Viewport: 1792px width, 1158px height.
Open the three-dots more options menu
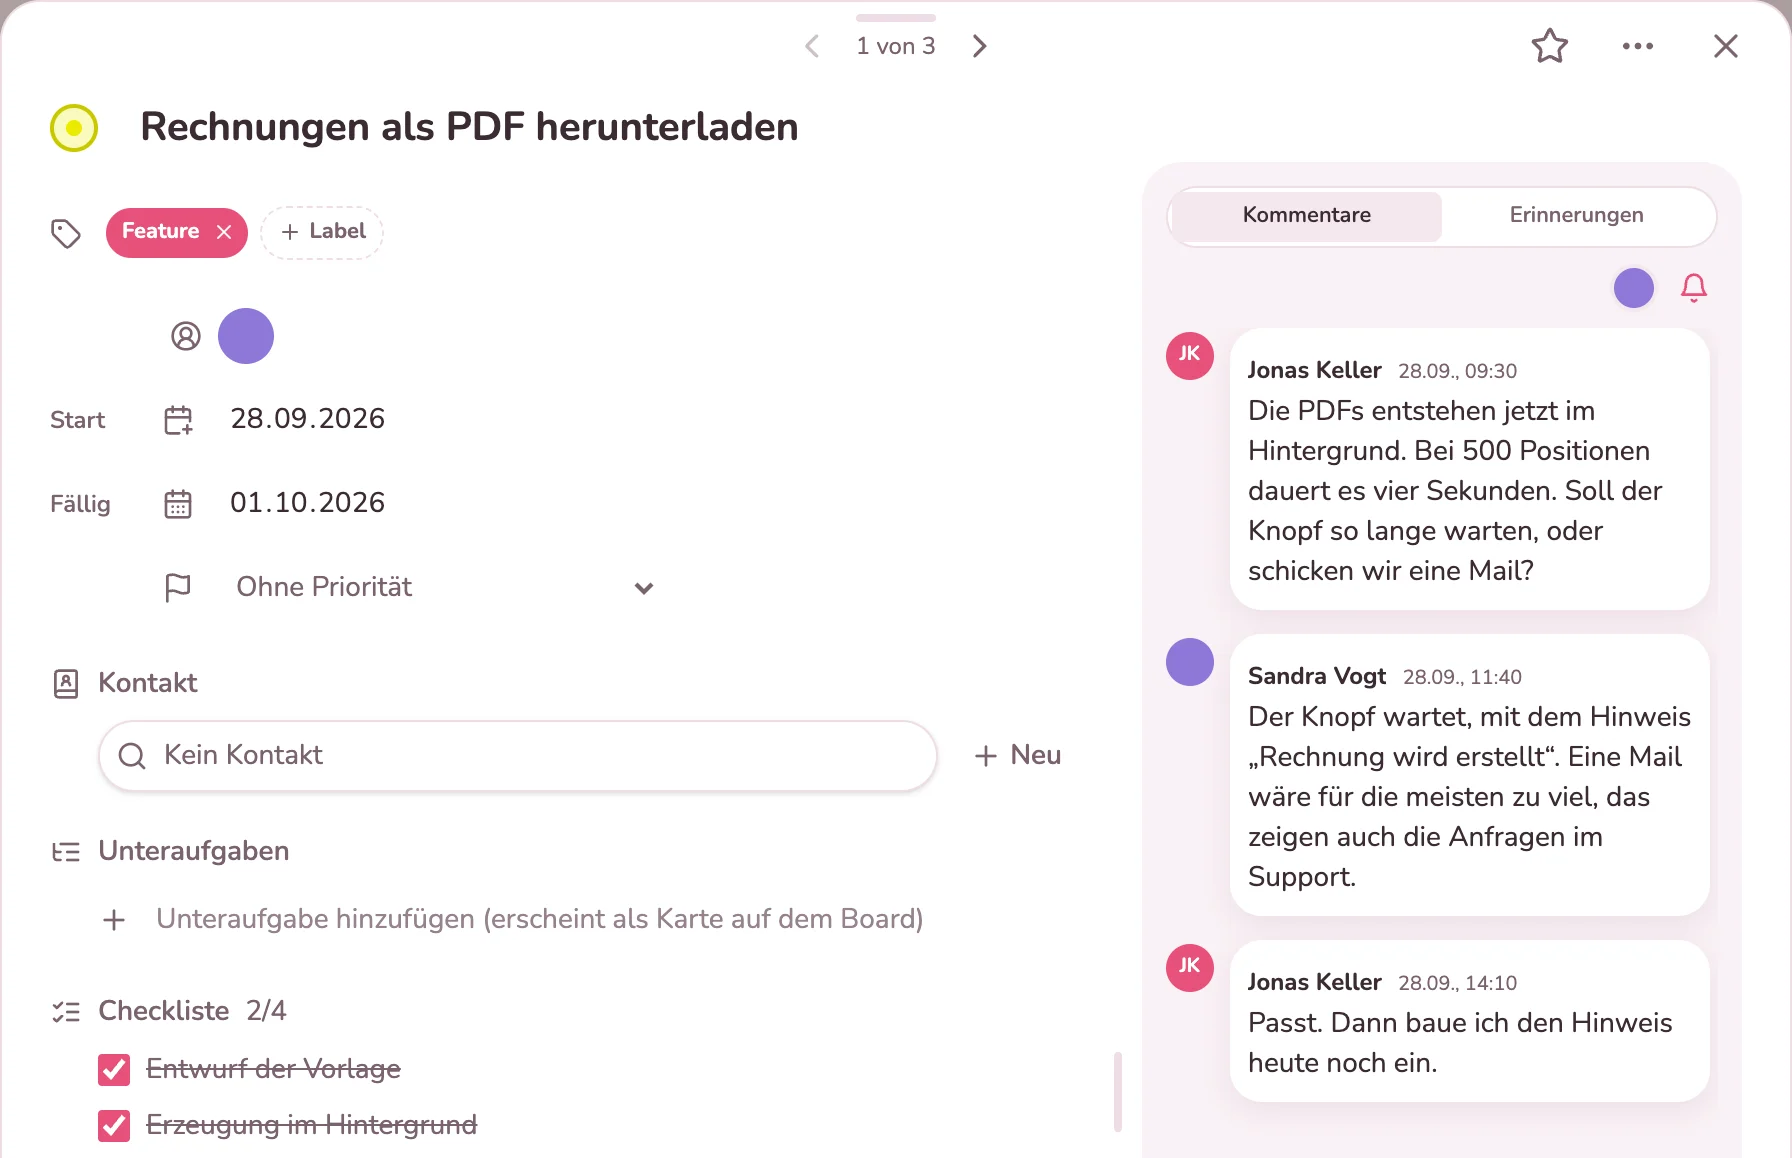coord(1638,46)
